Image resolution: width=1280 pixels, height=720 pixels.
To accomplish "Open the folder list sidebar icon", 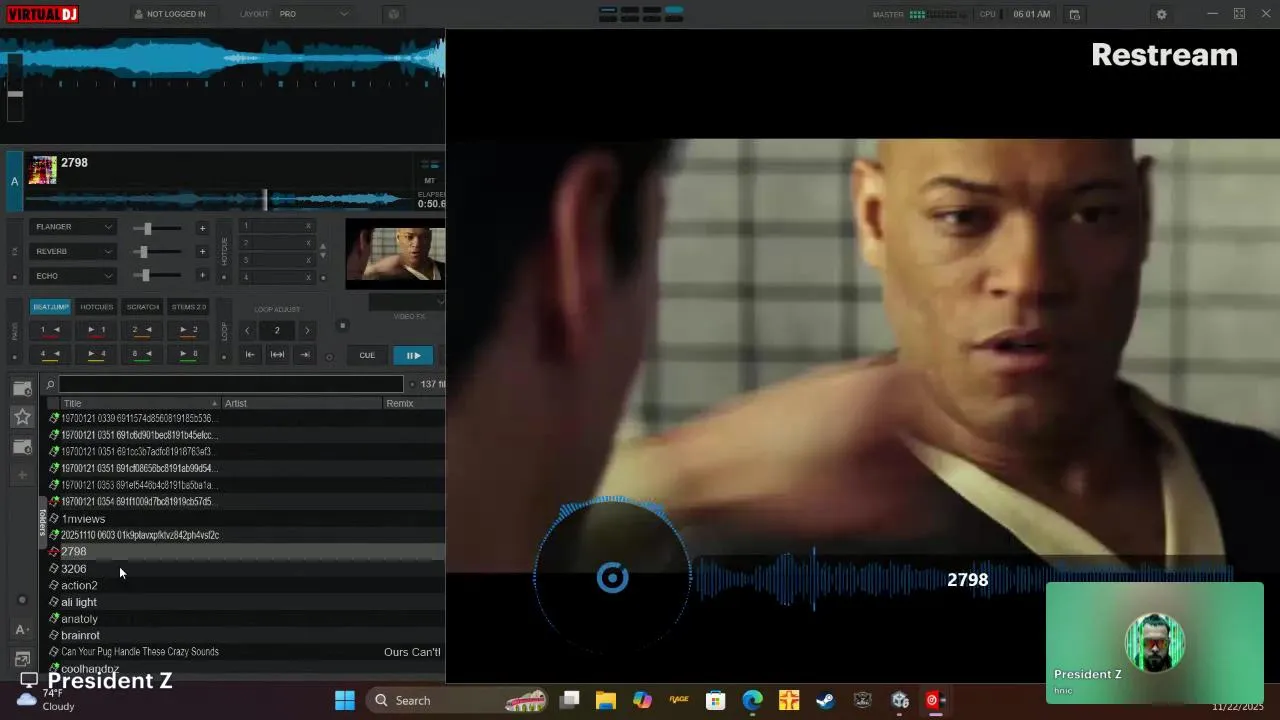I will 22,388.
